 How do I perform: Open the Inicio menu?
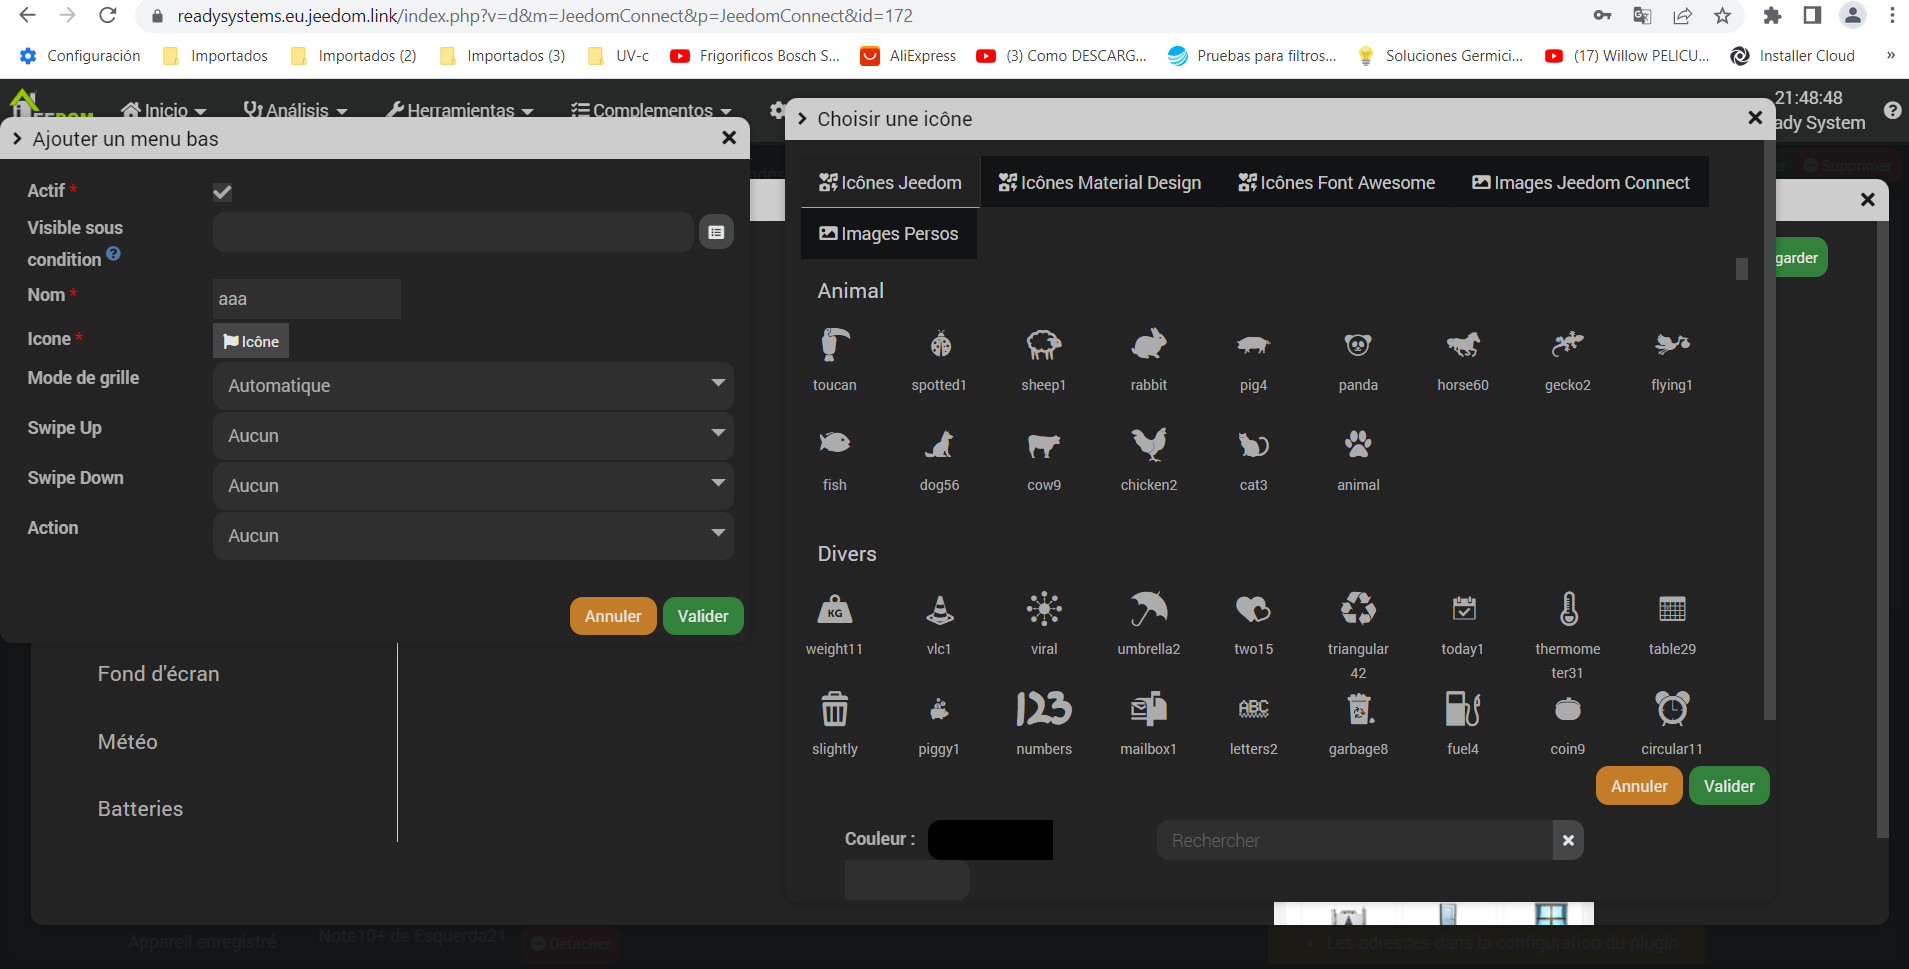click(164, 110)
